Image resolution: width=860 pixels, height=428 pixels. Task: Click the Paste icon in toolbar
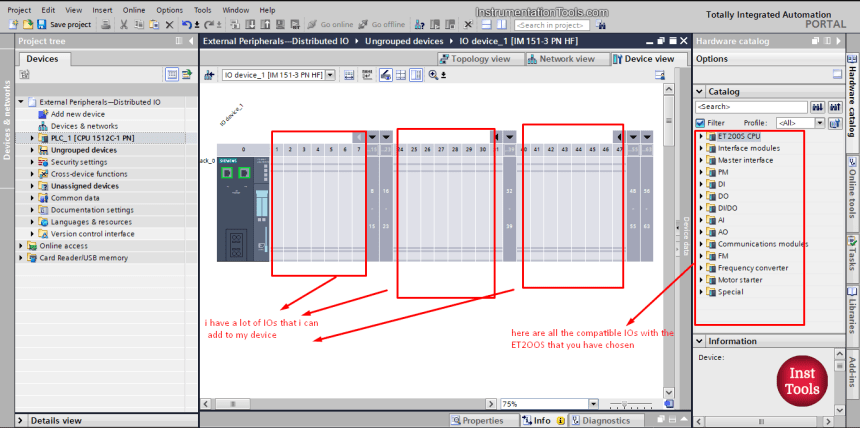(154, 25)
